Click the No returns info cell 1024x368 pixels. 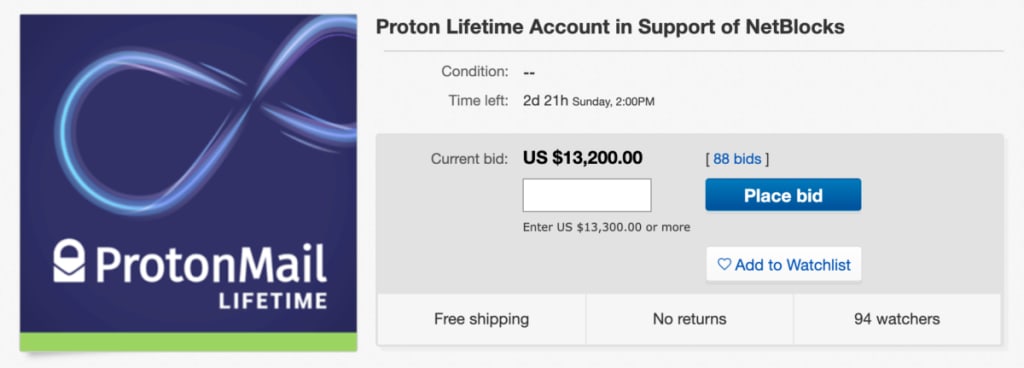point(690,319)
